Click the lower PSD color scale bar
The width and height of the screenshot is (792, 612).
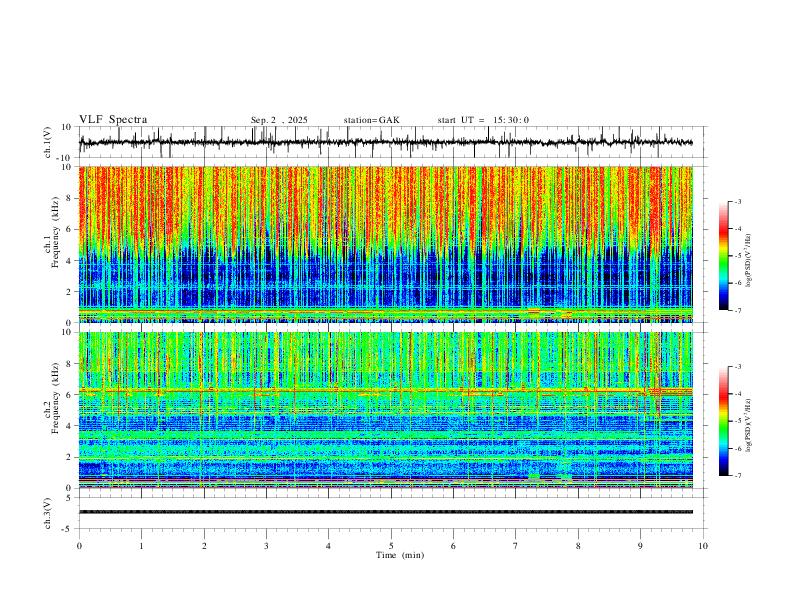(724, 421)
